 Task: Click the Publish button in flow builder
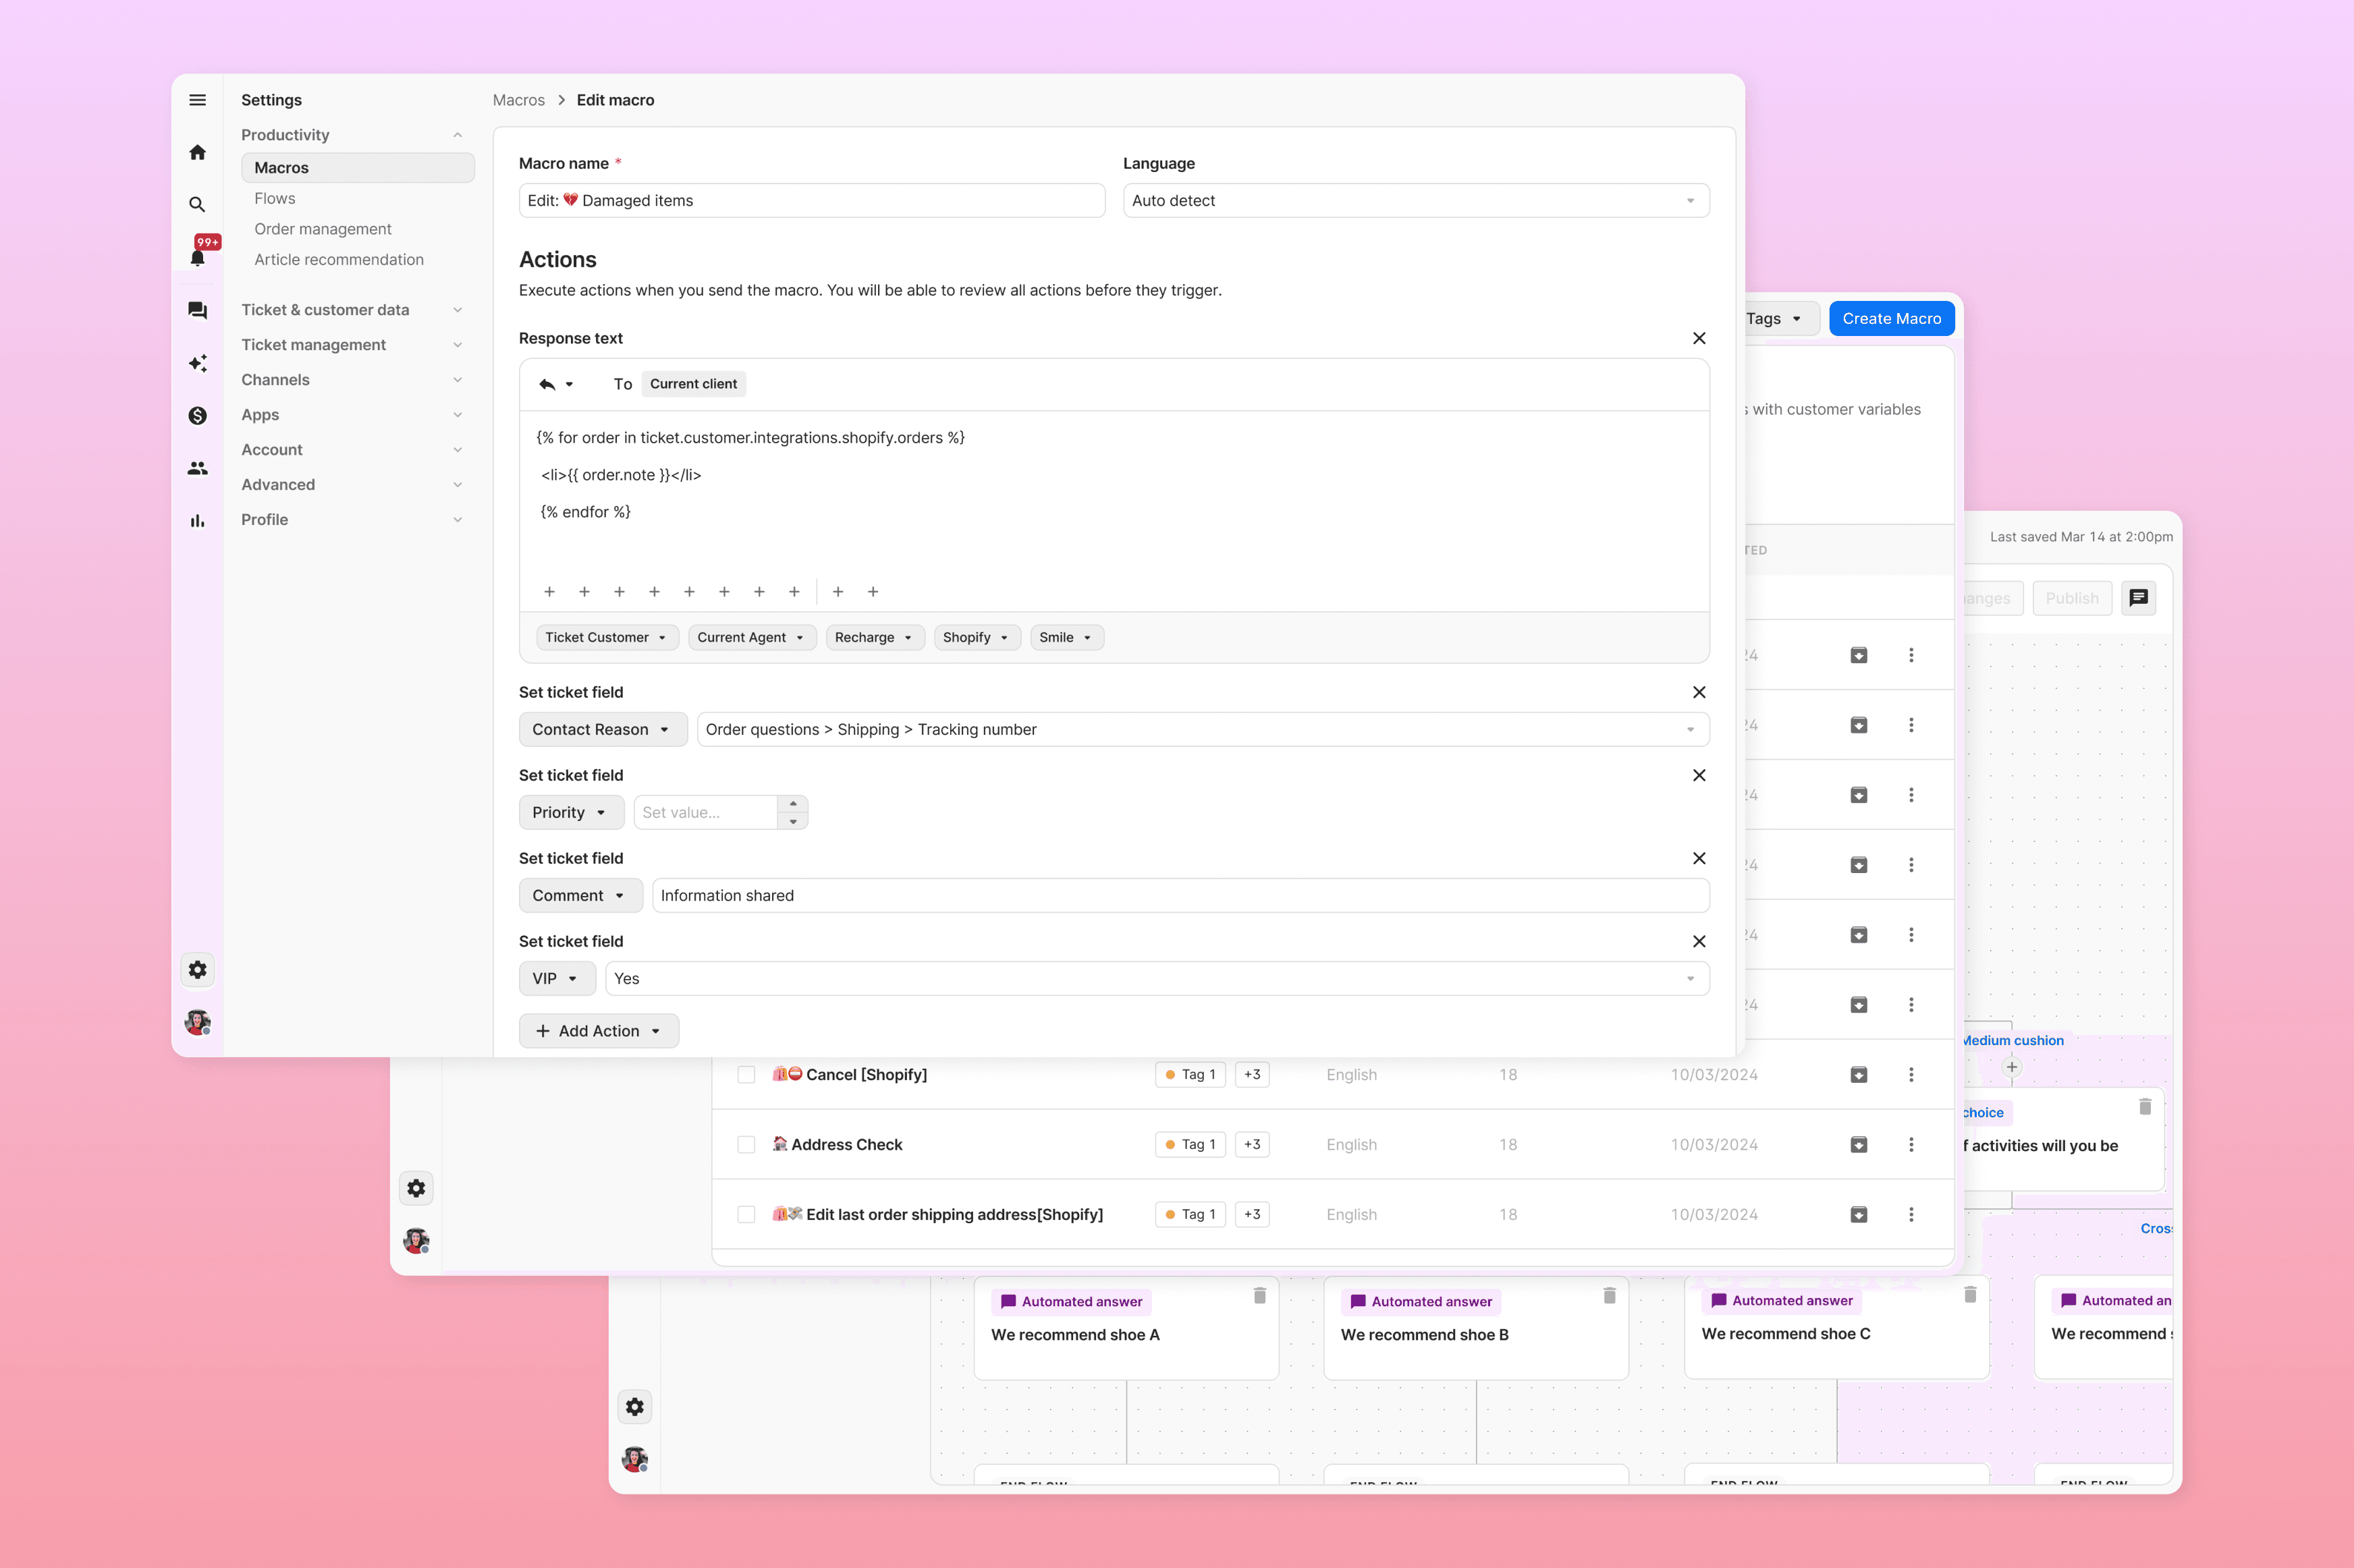(2072, 598)
